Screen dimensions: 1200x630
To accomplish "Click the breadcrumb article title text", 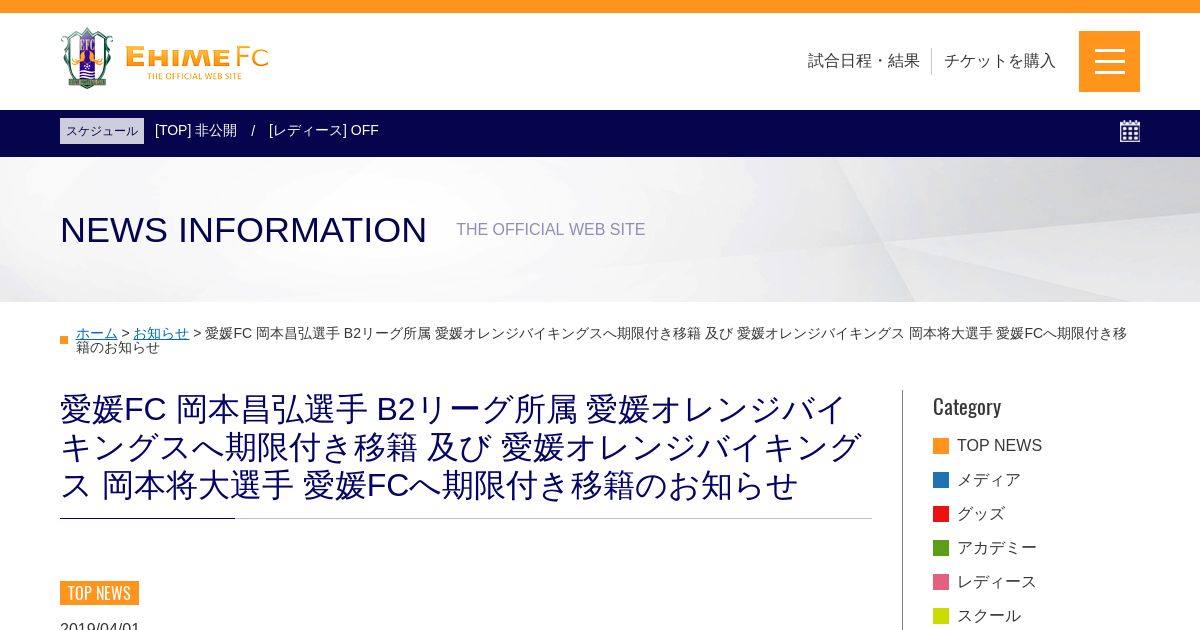I will point(602,340).
